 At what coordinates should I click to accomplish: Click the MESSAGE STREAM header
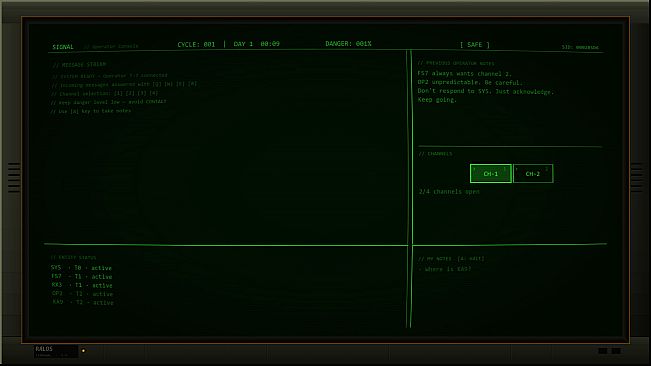point(79,65)
